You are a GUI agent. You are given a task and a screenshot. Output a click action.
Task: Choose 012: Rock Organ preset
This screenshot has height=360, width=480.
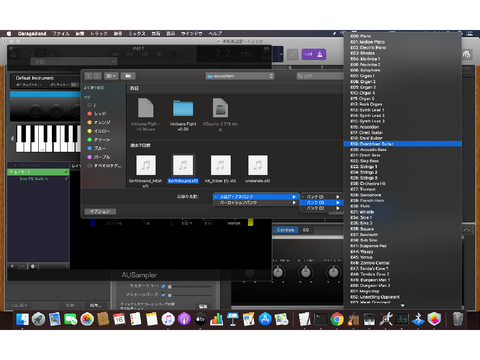pos(403,104)
